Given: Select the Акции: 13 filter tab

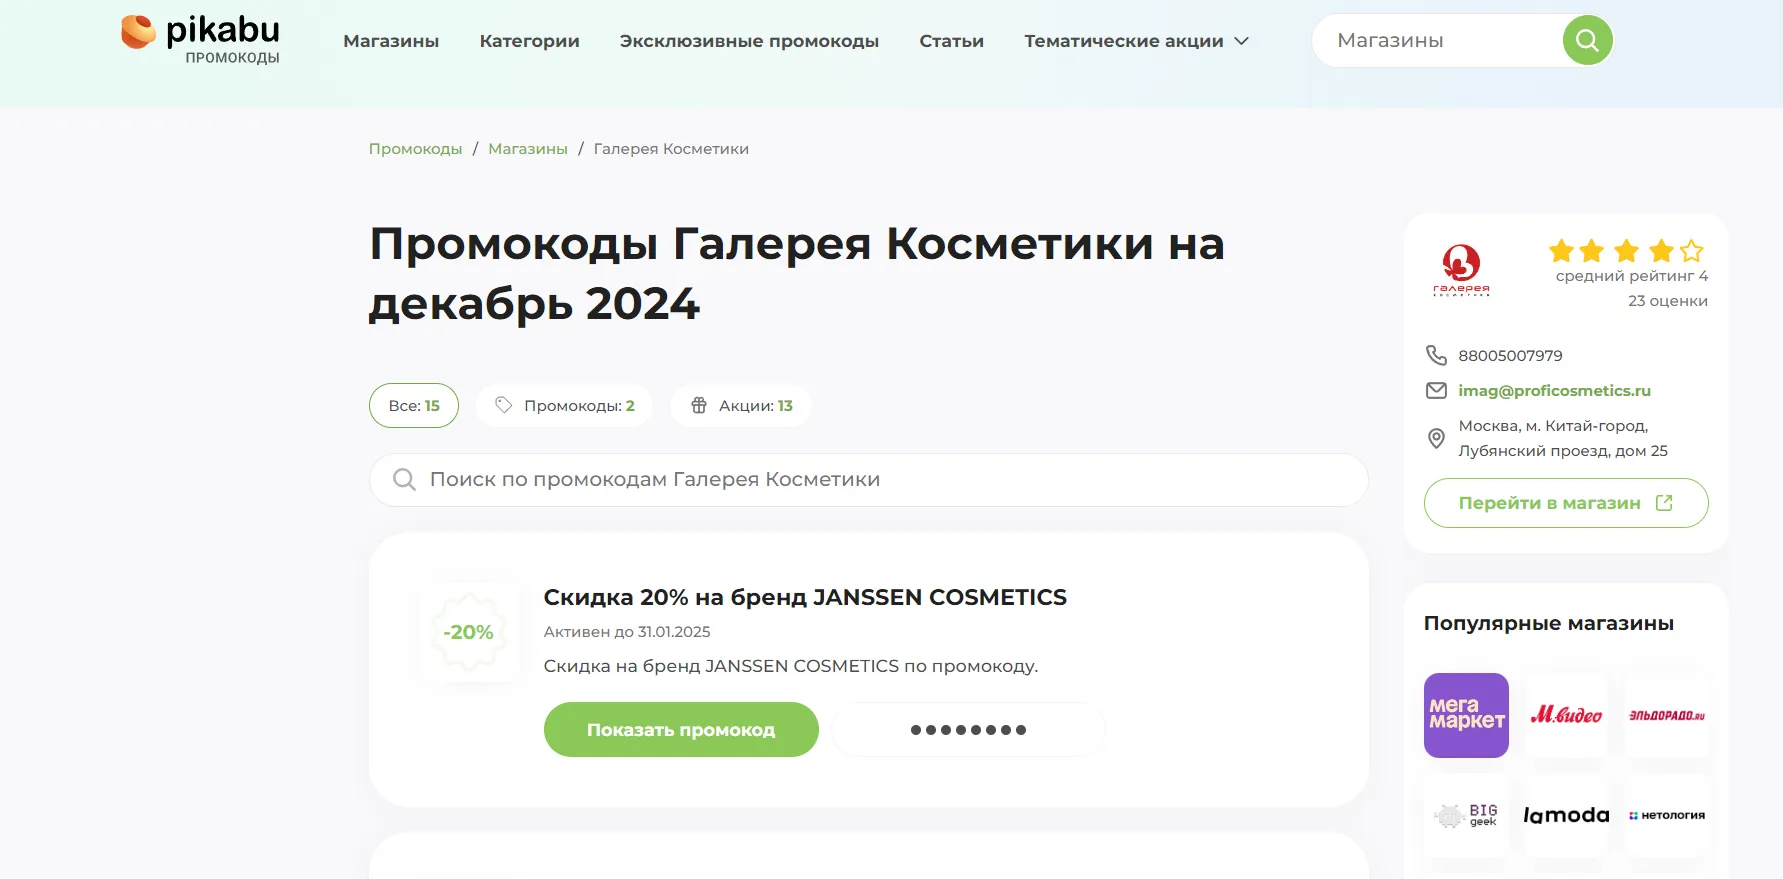Looking at the screenshot, I should (740, 405).
